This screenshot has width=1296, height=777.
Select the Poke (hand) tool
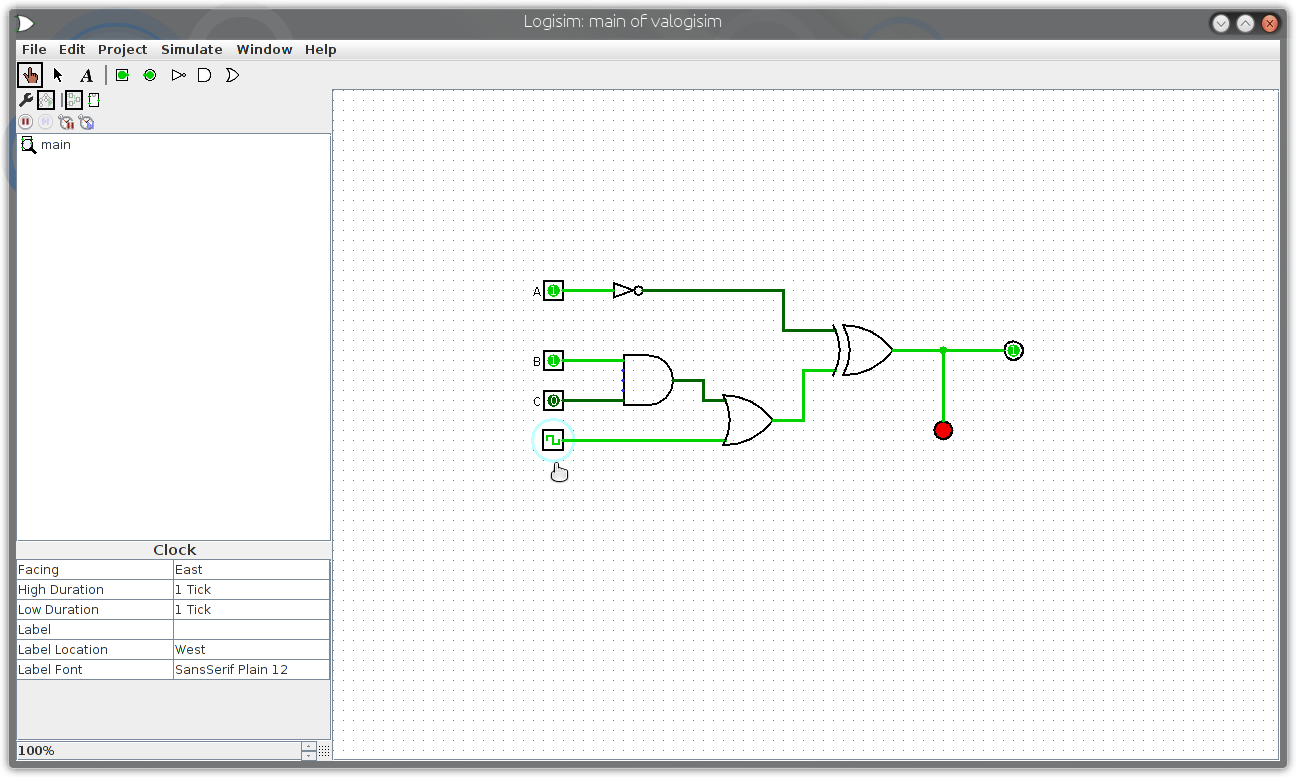coord(30,75)
